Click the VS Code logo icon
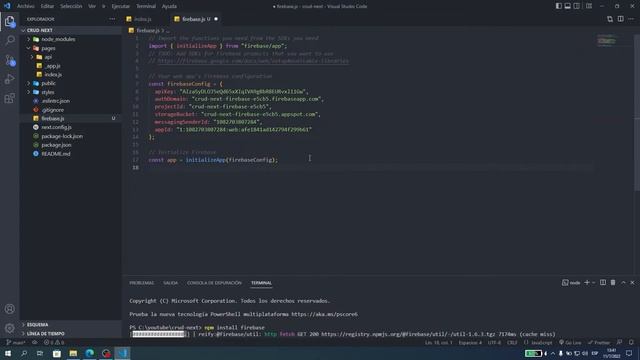 pyautogui.click(x=7, y=6)
